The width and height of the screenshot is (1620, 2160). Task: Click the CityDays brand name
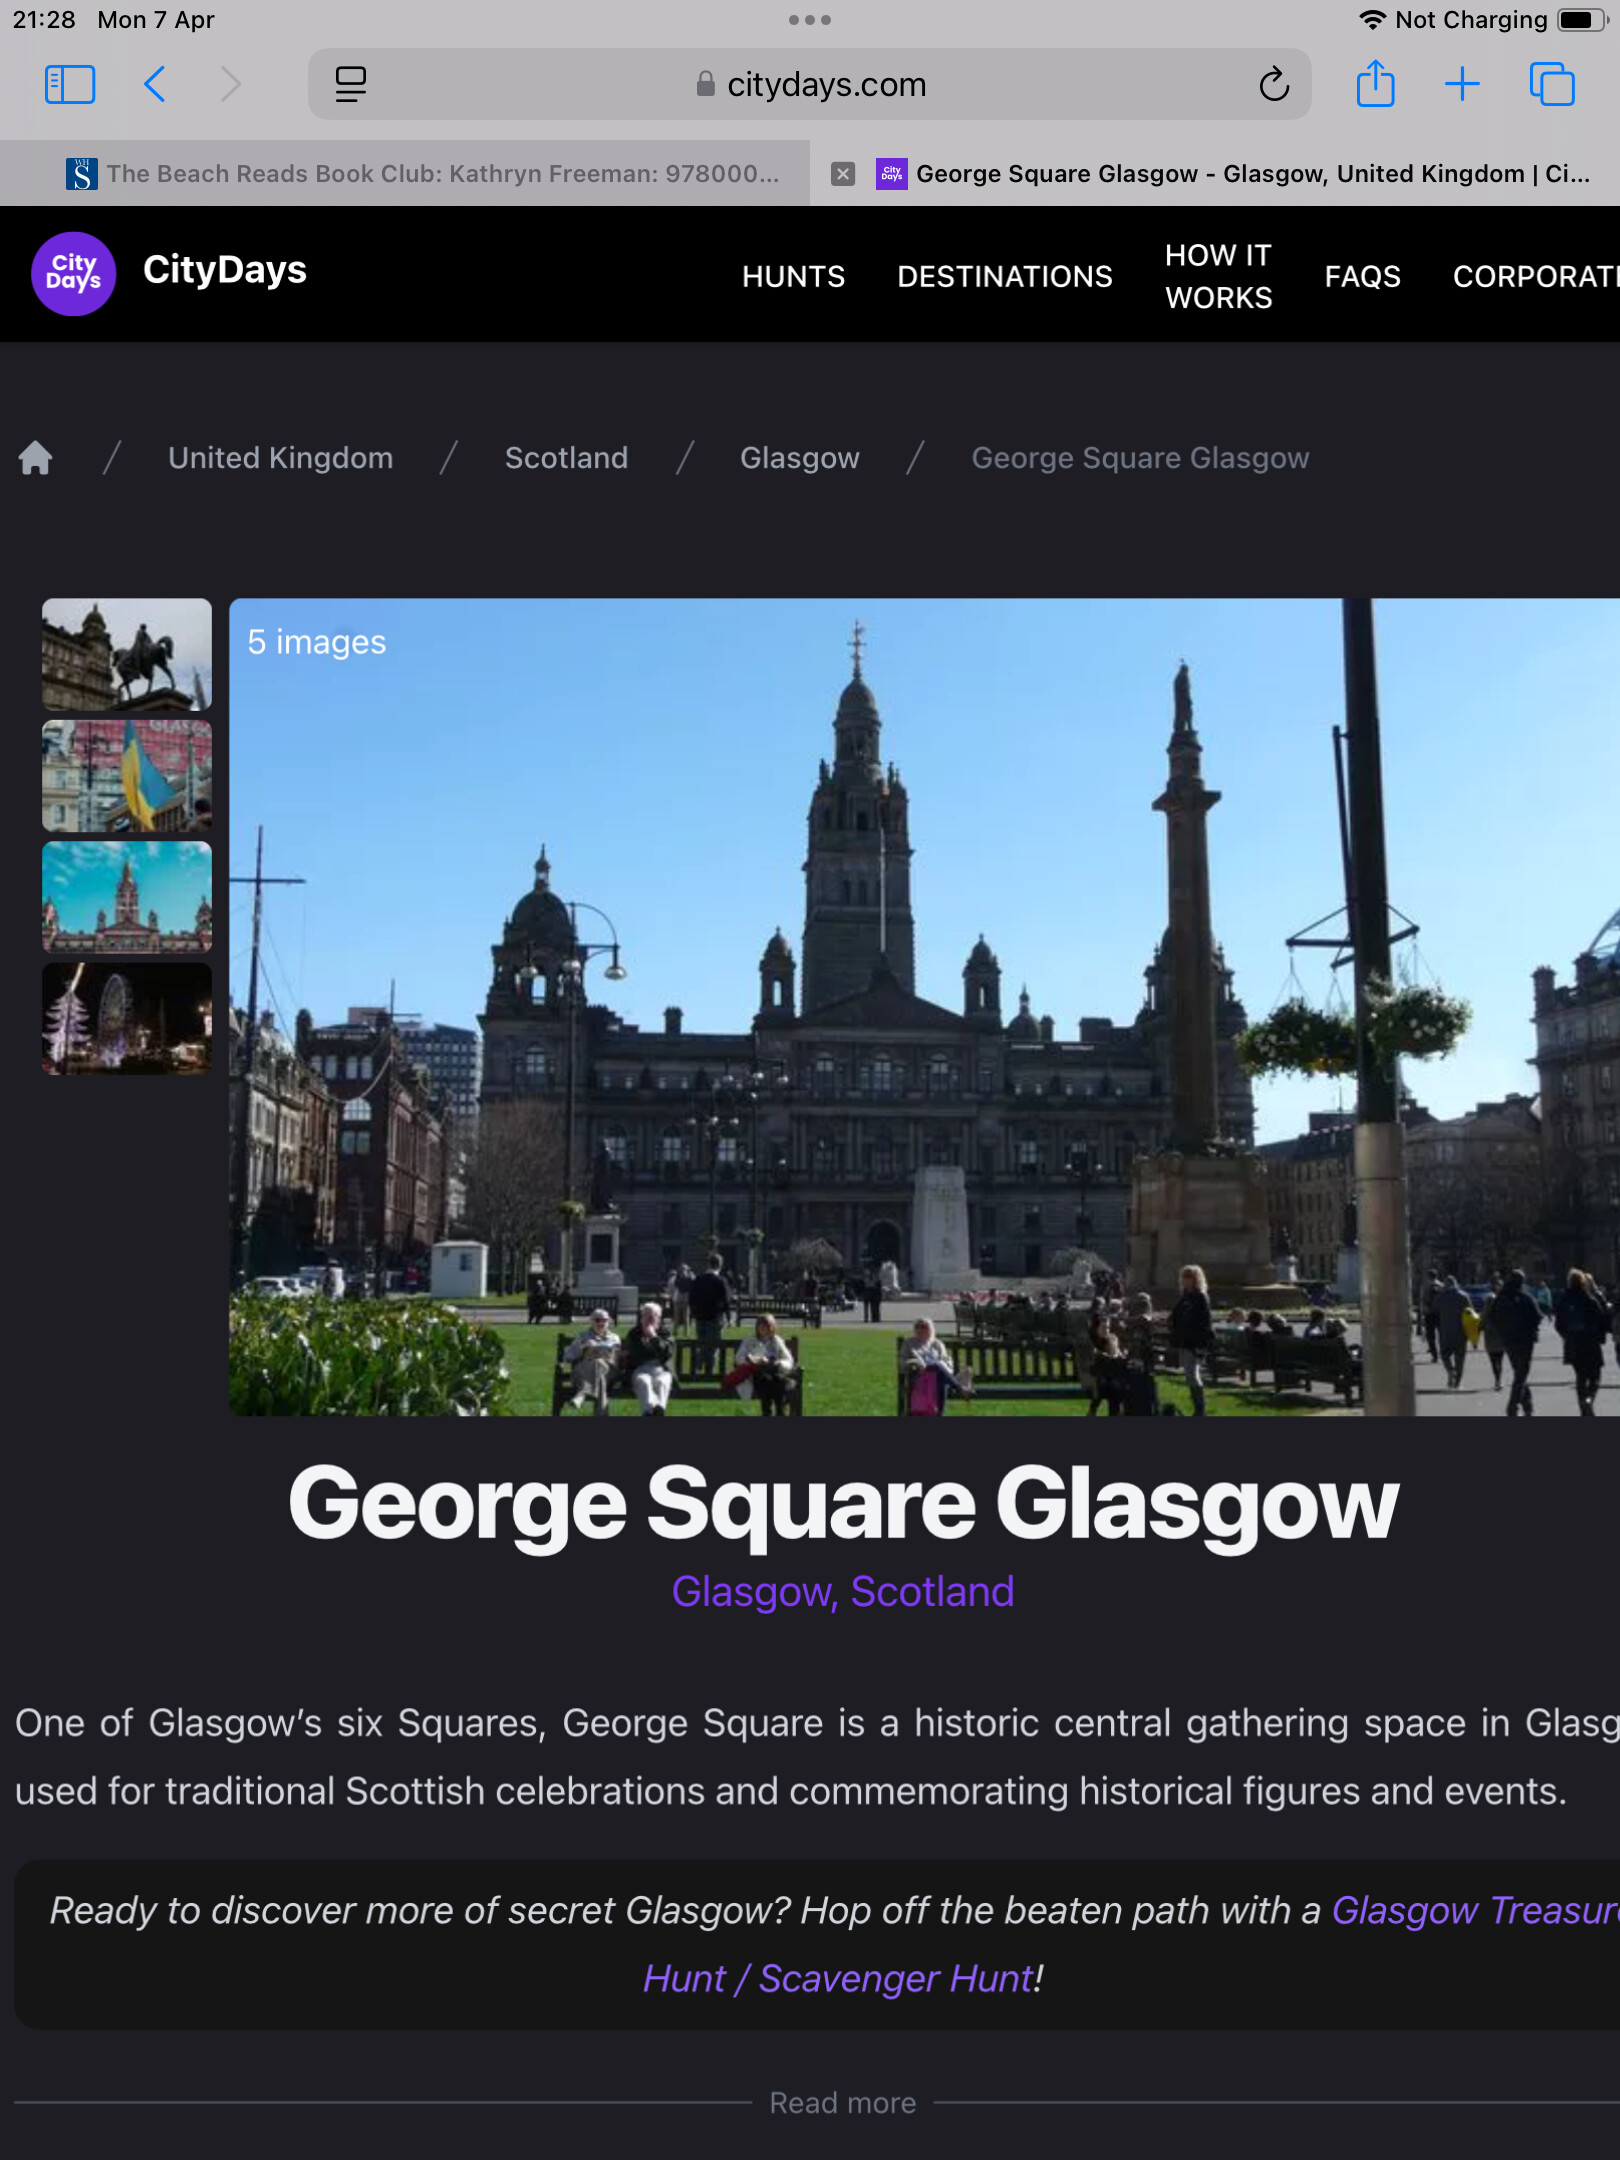[224, 270]
